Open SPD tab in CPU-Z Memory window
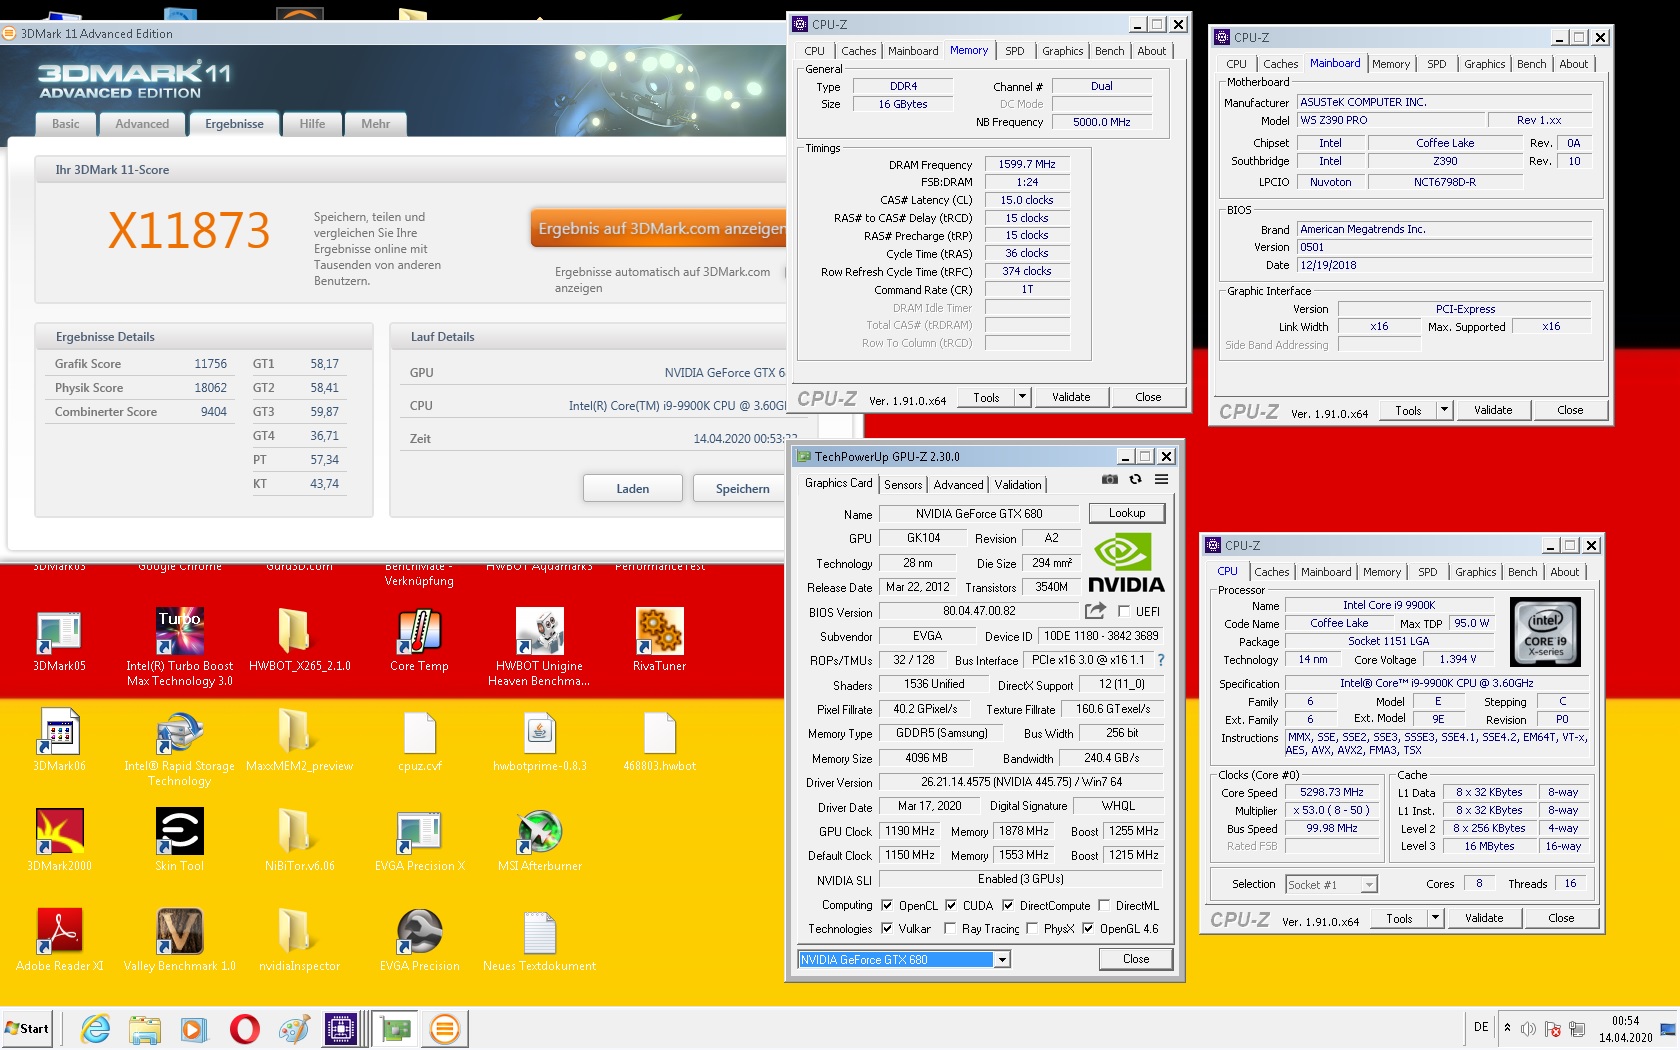The width and height of the screenshot is (1680, 1050). (x=1015, y=51)
